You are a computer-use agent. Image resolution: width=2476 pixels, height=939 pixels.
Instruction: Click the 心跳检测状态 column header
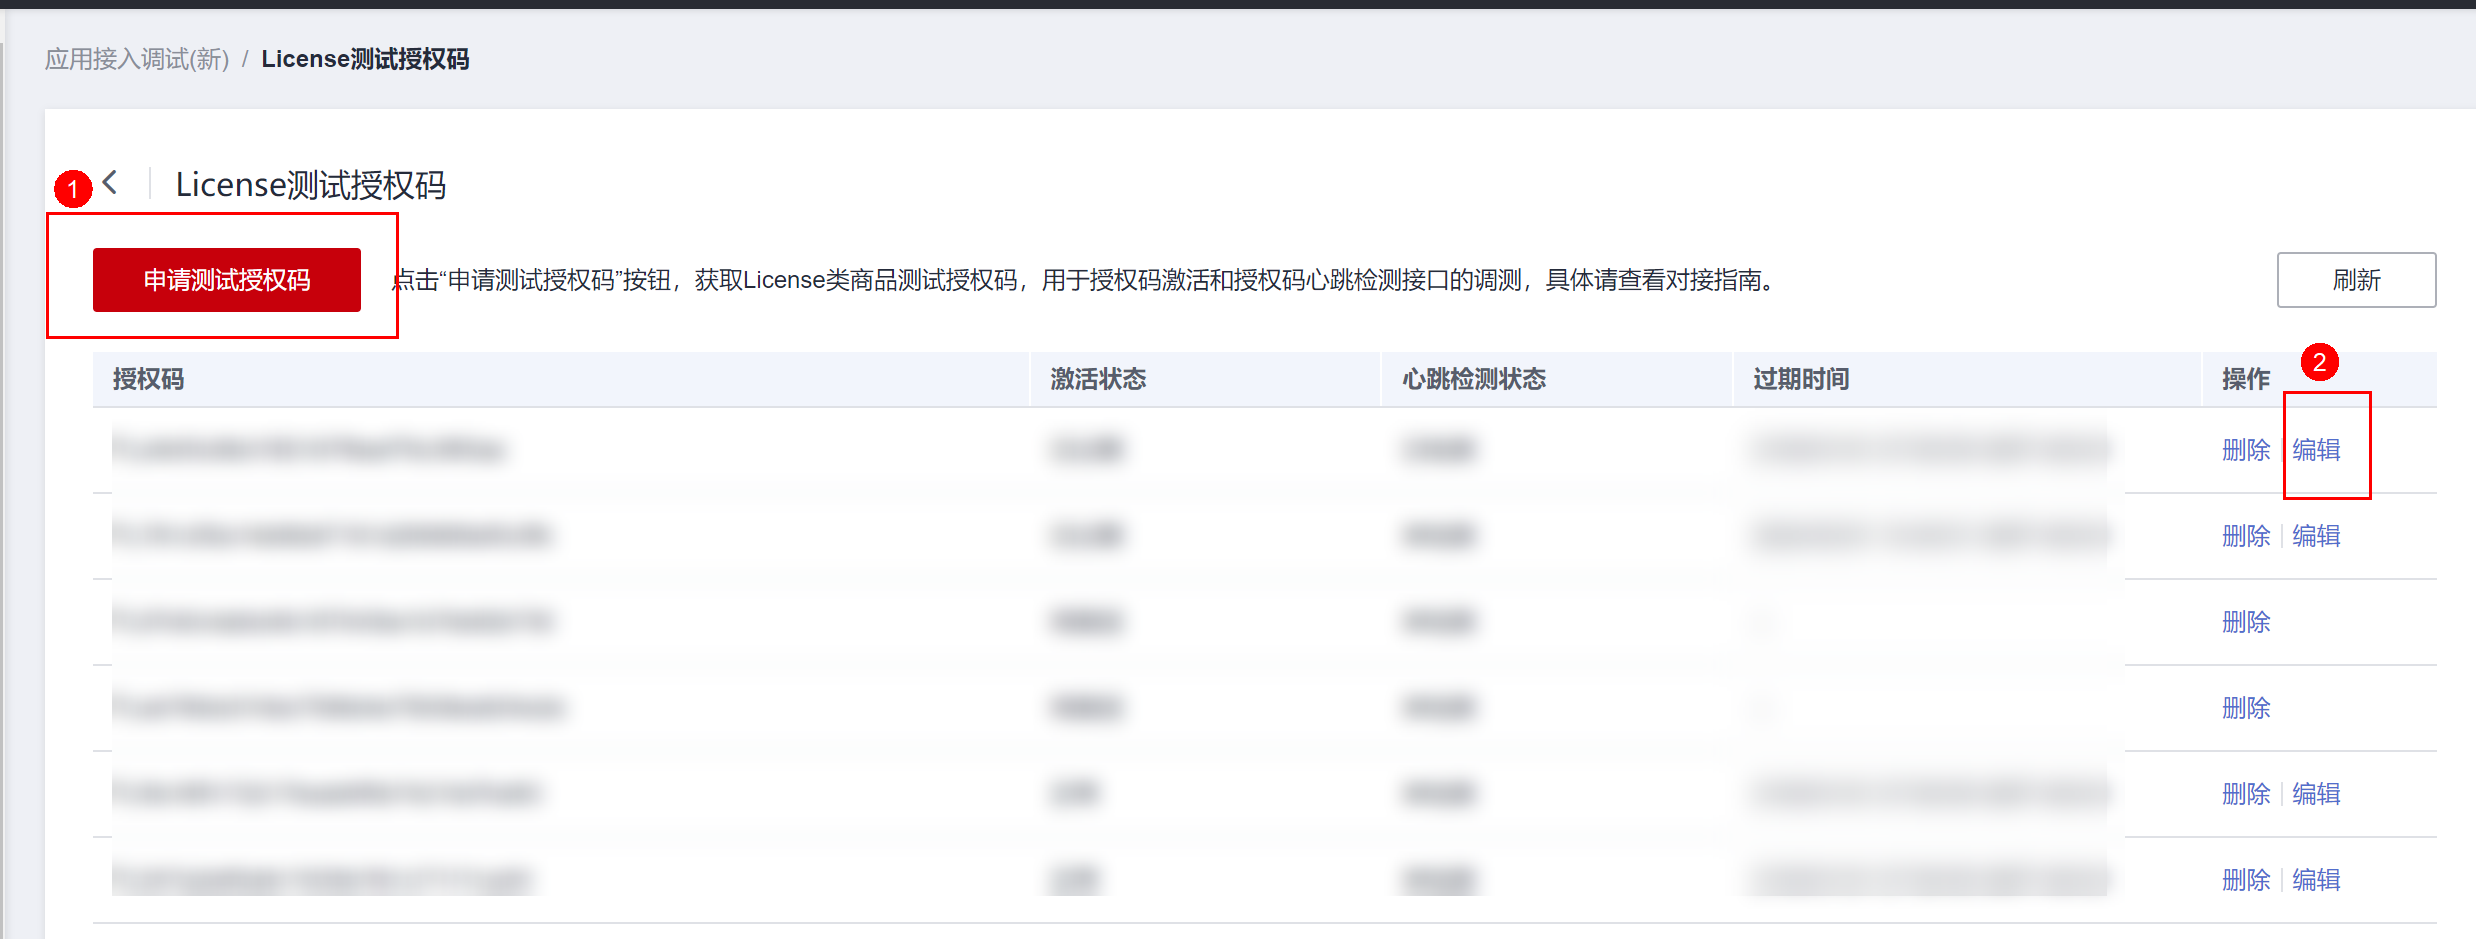coord(1473,379)
